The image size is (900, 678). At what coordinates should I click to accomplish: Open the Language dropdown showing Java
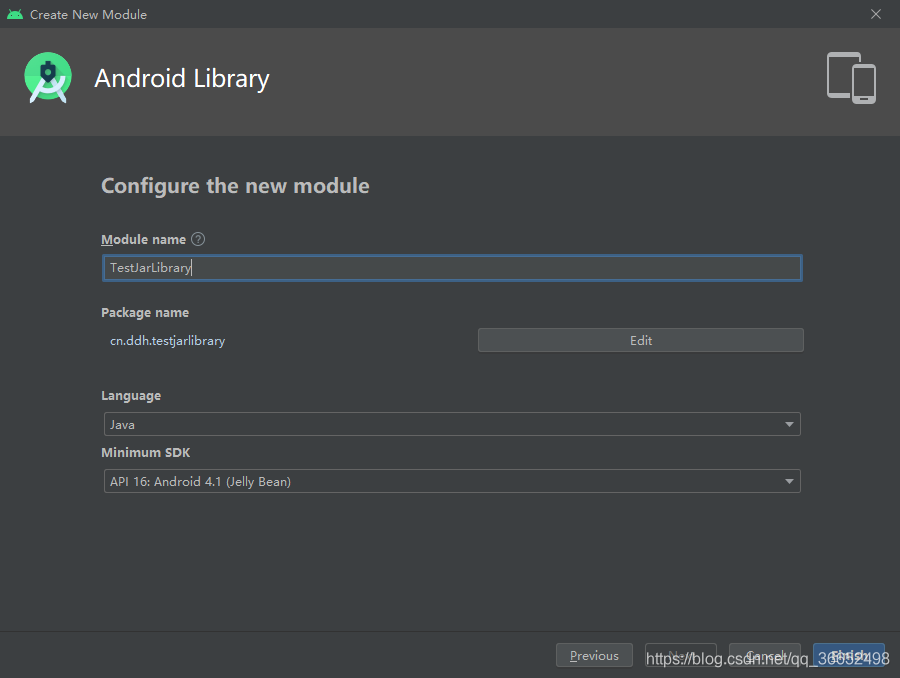click(x=452, y=424)
